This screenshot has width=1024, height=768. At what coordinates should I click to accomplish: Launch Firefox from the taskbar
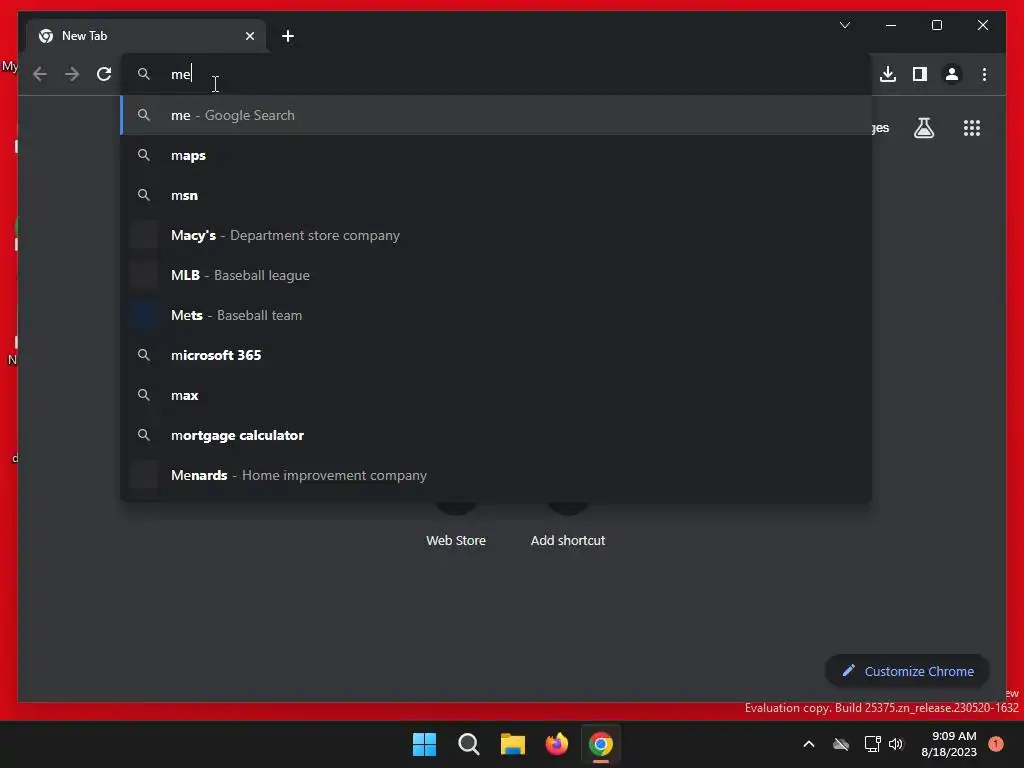[556, 744]
